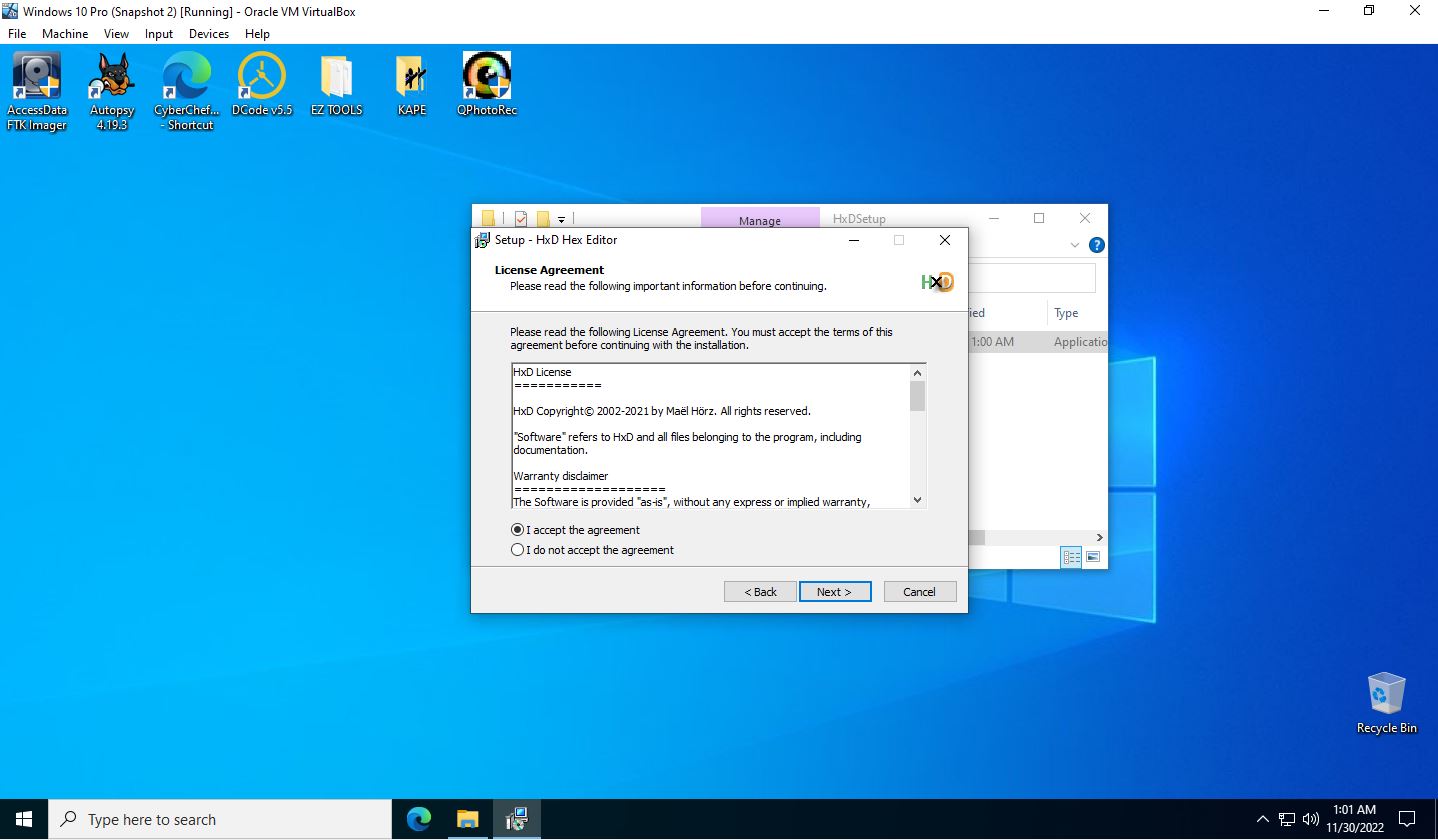
Task: Open AccessData FTK Imager desktop shortcut
Action: (37, 91)
